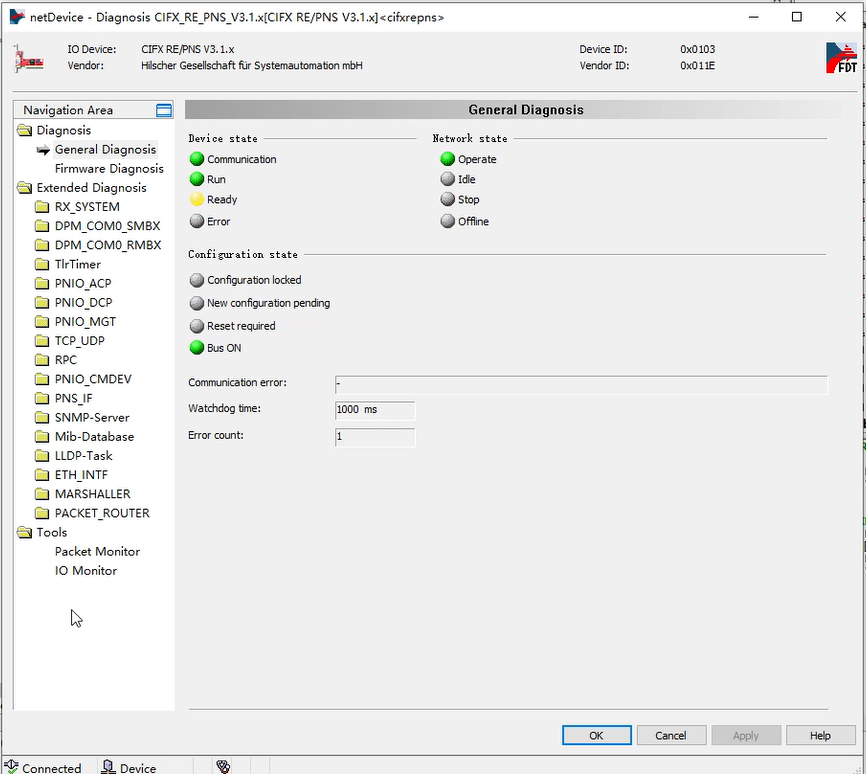Viewport: 866px width, 774px height.
Task: Click the Device status bar icon
Action: [x=108, y=767]
